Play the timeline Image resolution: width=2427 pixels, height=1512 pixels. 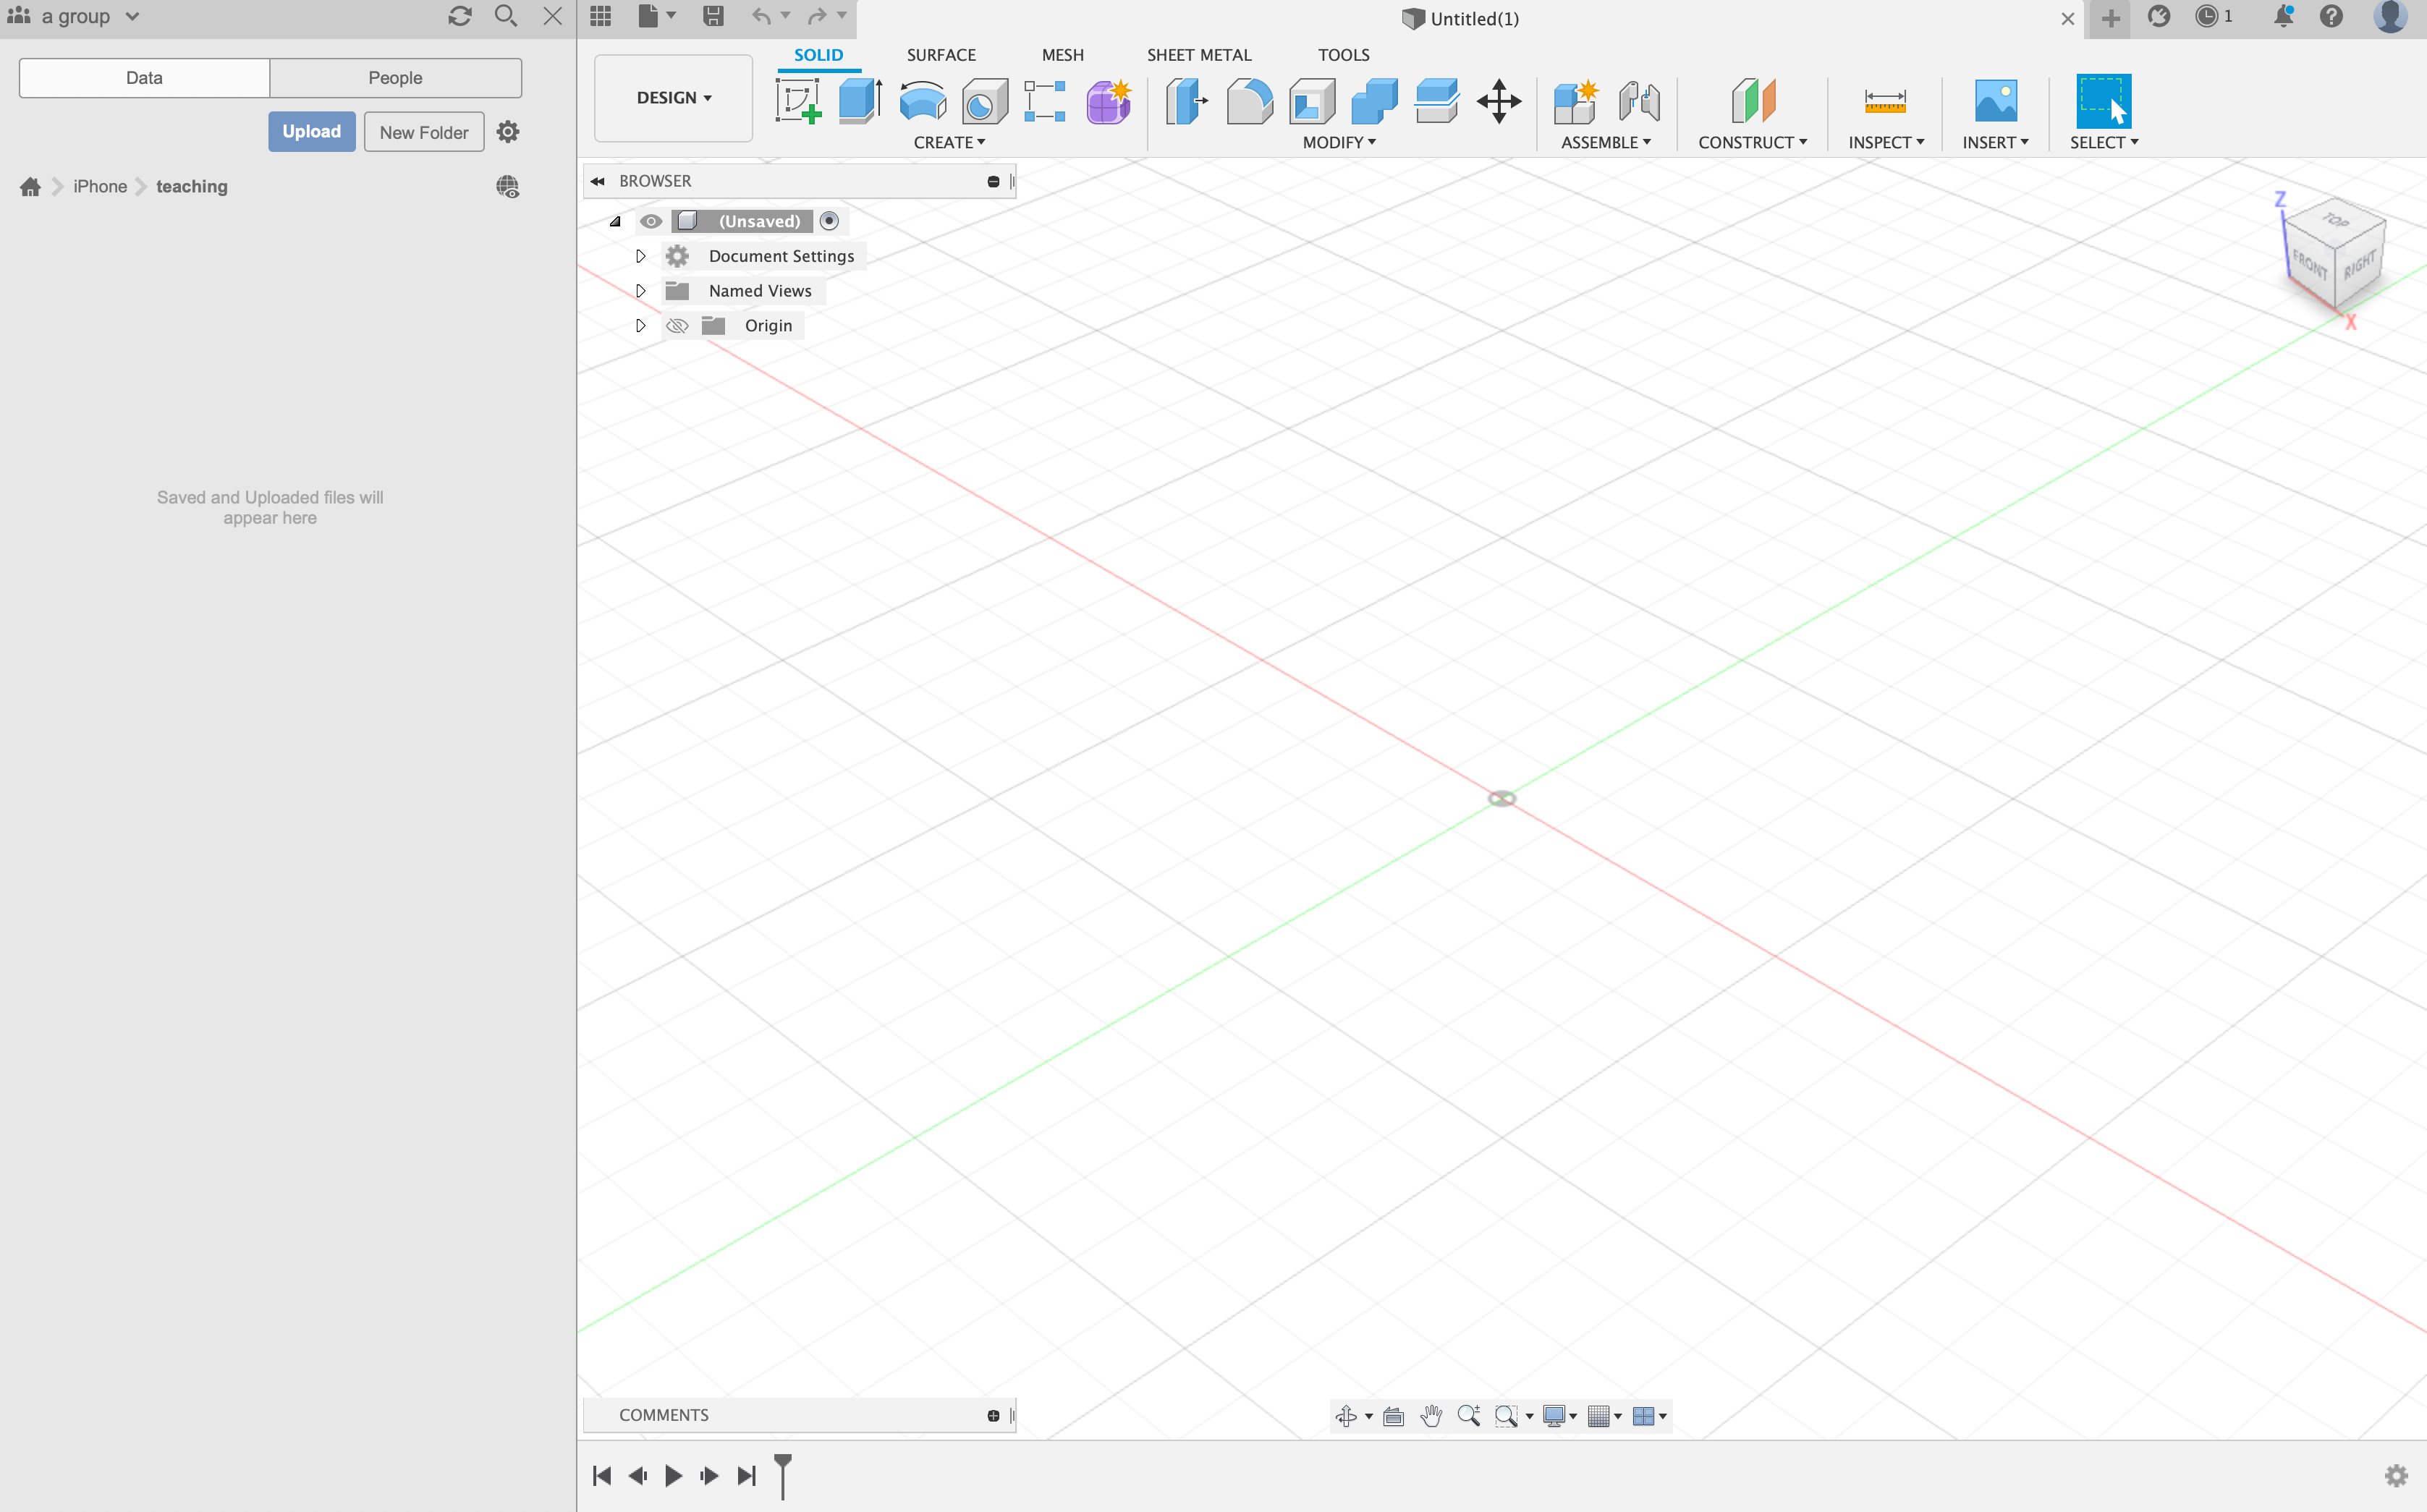[x=673, y=1475]
